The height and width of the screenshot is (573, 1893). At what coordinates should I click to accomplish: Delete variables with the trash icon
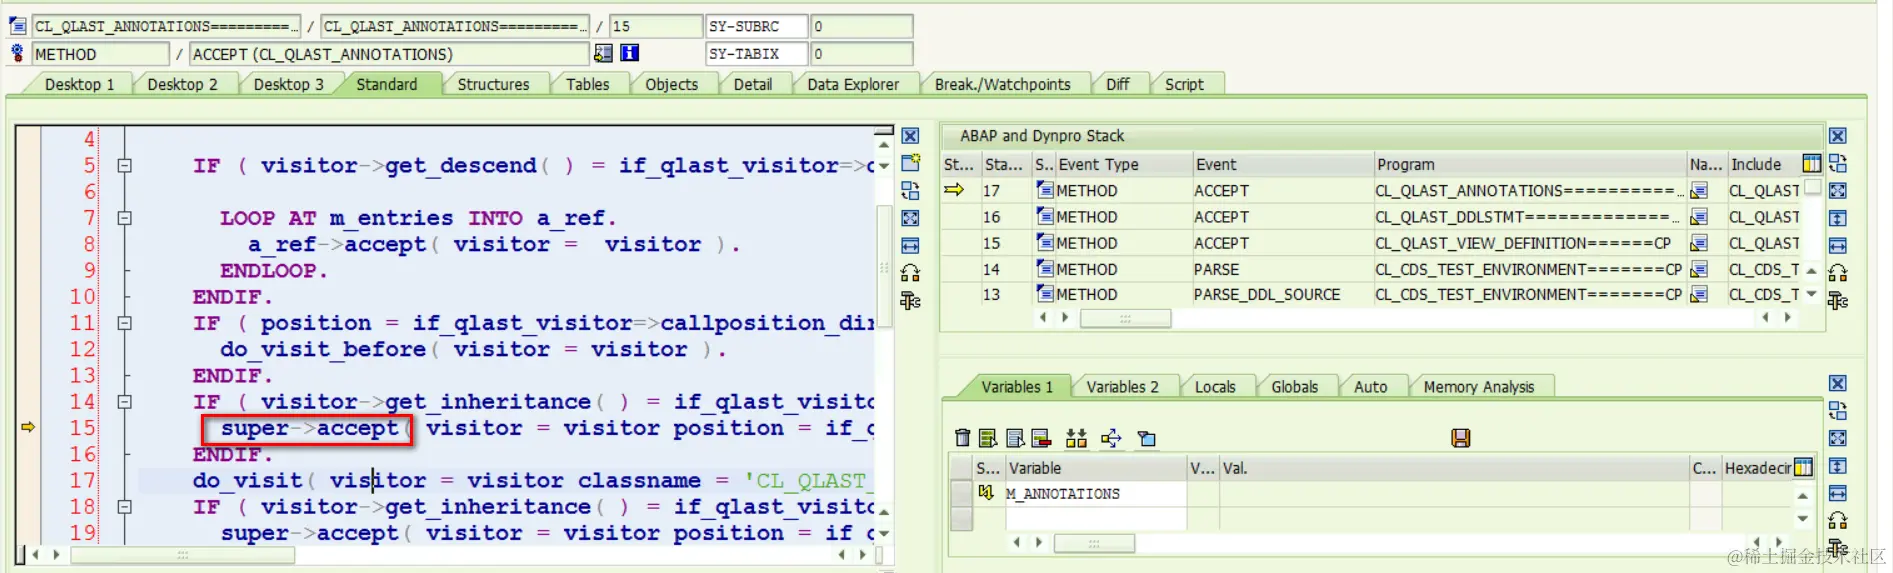pos(962,438)
